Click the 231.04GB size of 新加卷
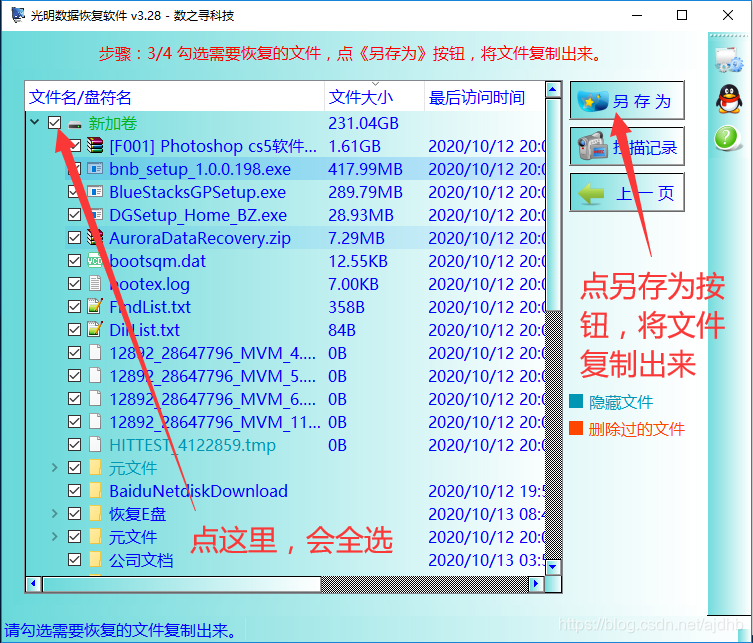753x643 pixels. pos(364,123)
